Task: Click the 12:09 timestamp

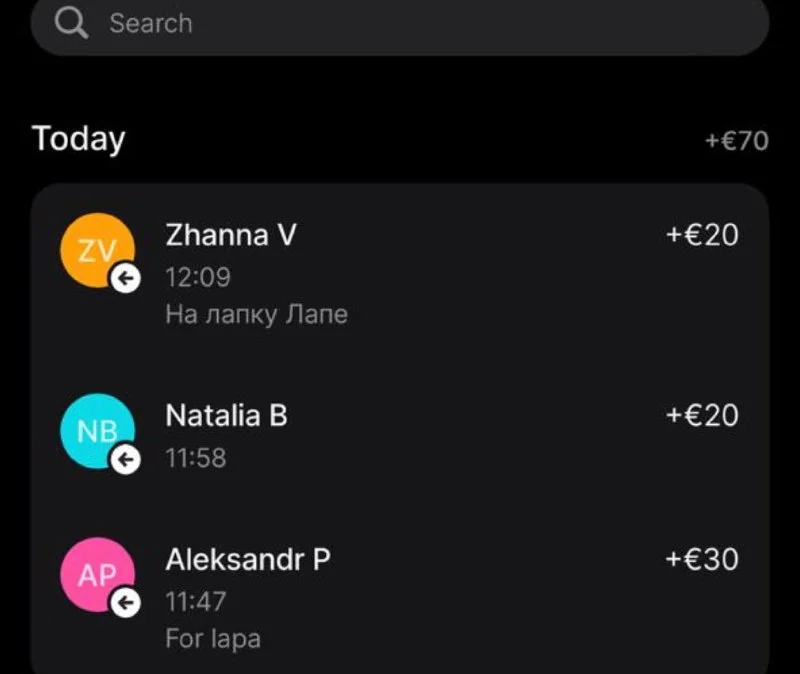Action: coord(197,277)
